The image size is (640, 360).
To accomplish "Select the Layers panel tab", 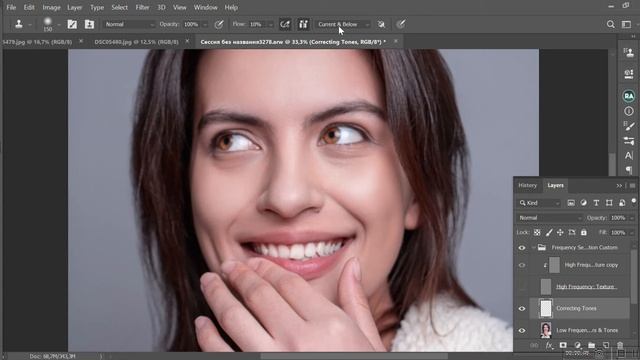I will pyautogui.click(x=555, y=185).
